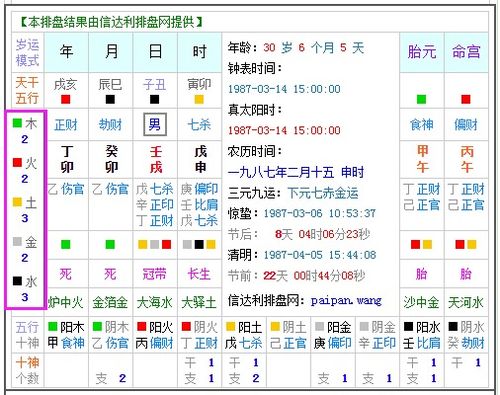Click the 大海水 nayin label
This screenshot has width=500, height=395.
point(155,303)
